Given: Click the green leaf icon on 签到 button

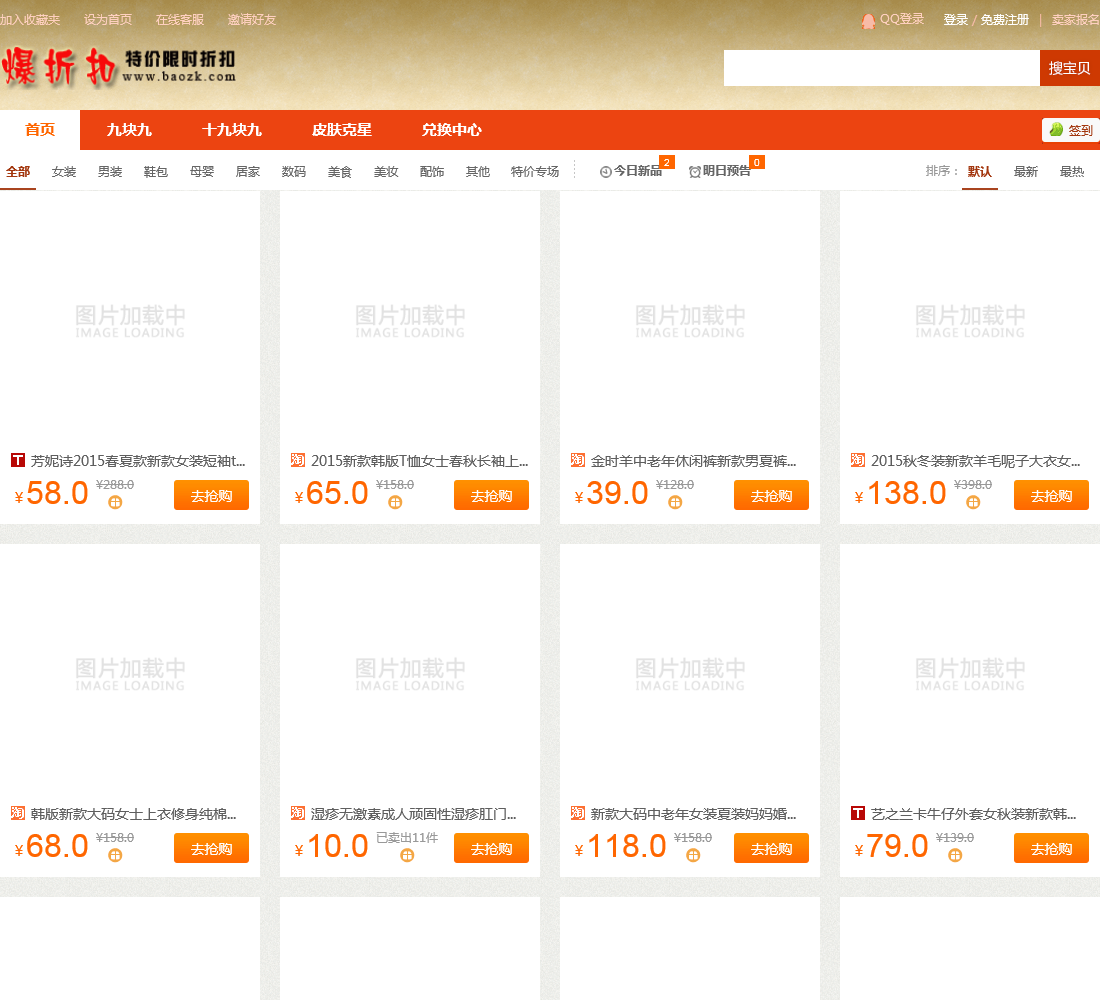Looking at the screenshot, I should pyautogui.click(x=1056, y=129).
